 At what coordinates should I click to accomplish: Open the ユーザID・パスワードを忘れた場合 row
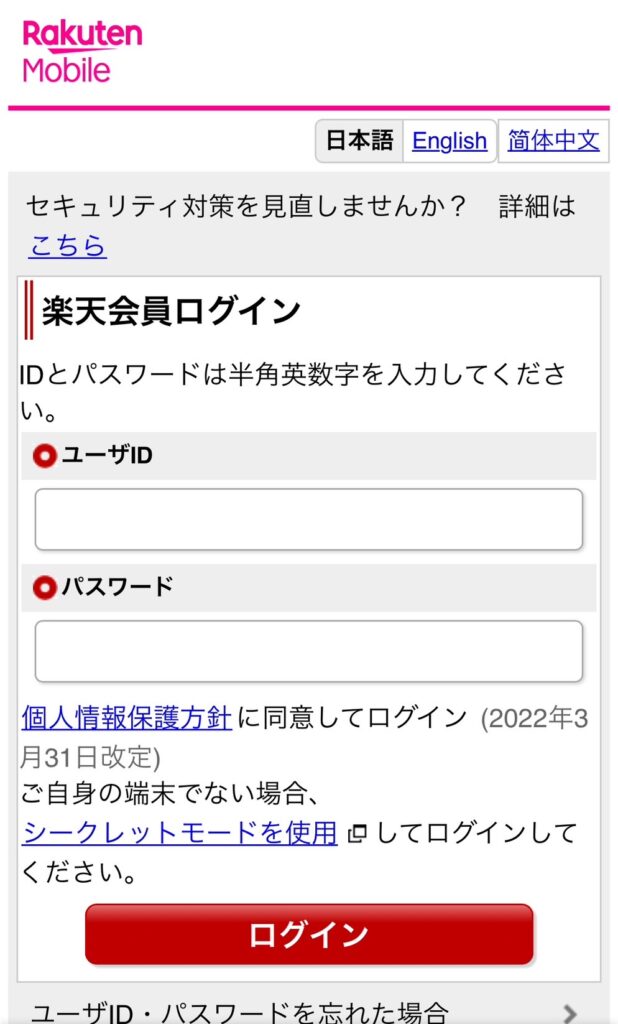pyautogui.click(x=240, y=1012)
